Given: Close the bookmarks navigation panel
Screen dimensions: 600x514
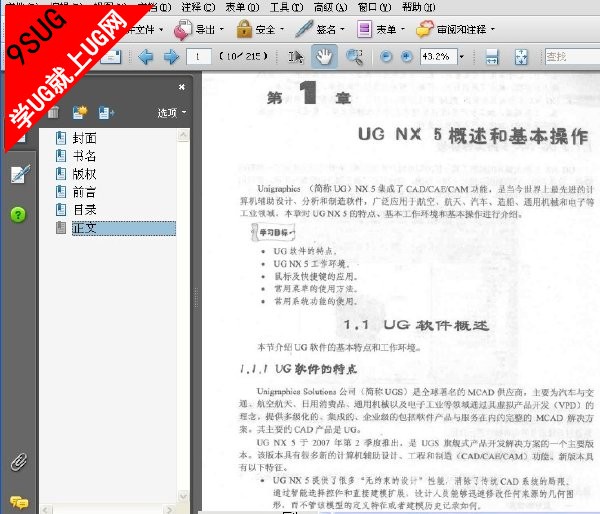Looking at the screenshot, I should pos(182,87).
